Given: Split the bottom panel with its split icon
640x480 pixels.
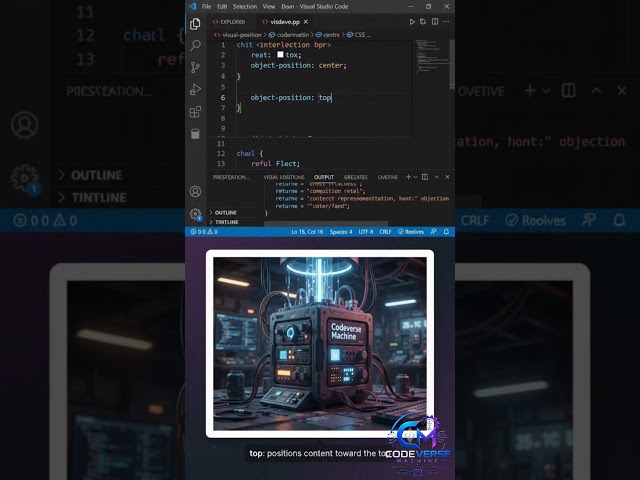Looking at the screenshot, I should pyautogui.click(x=425, y=177).
